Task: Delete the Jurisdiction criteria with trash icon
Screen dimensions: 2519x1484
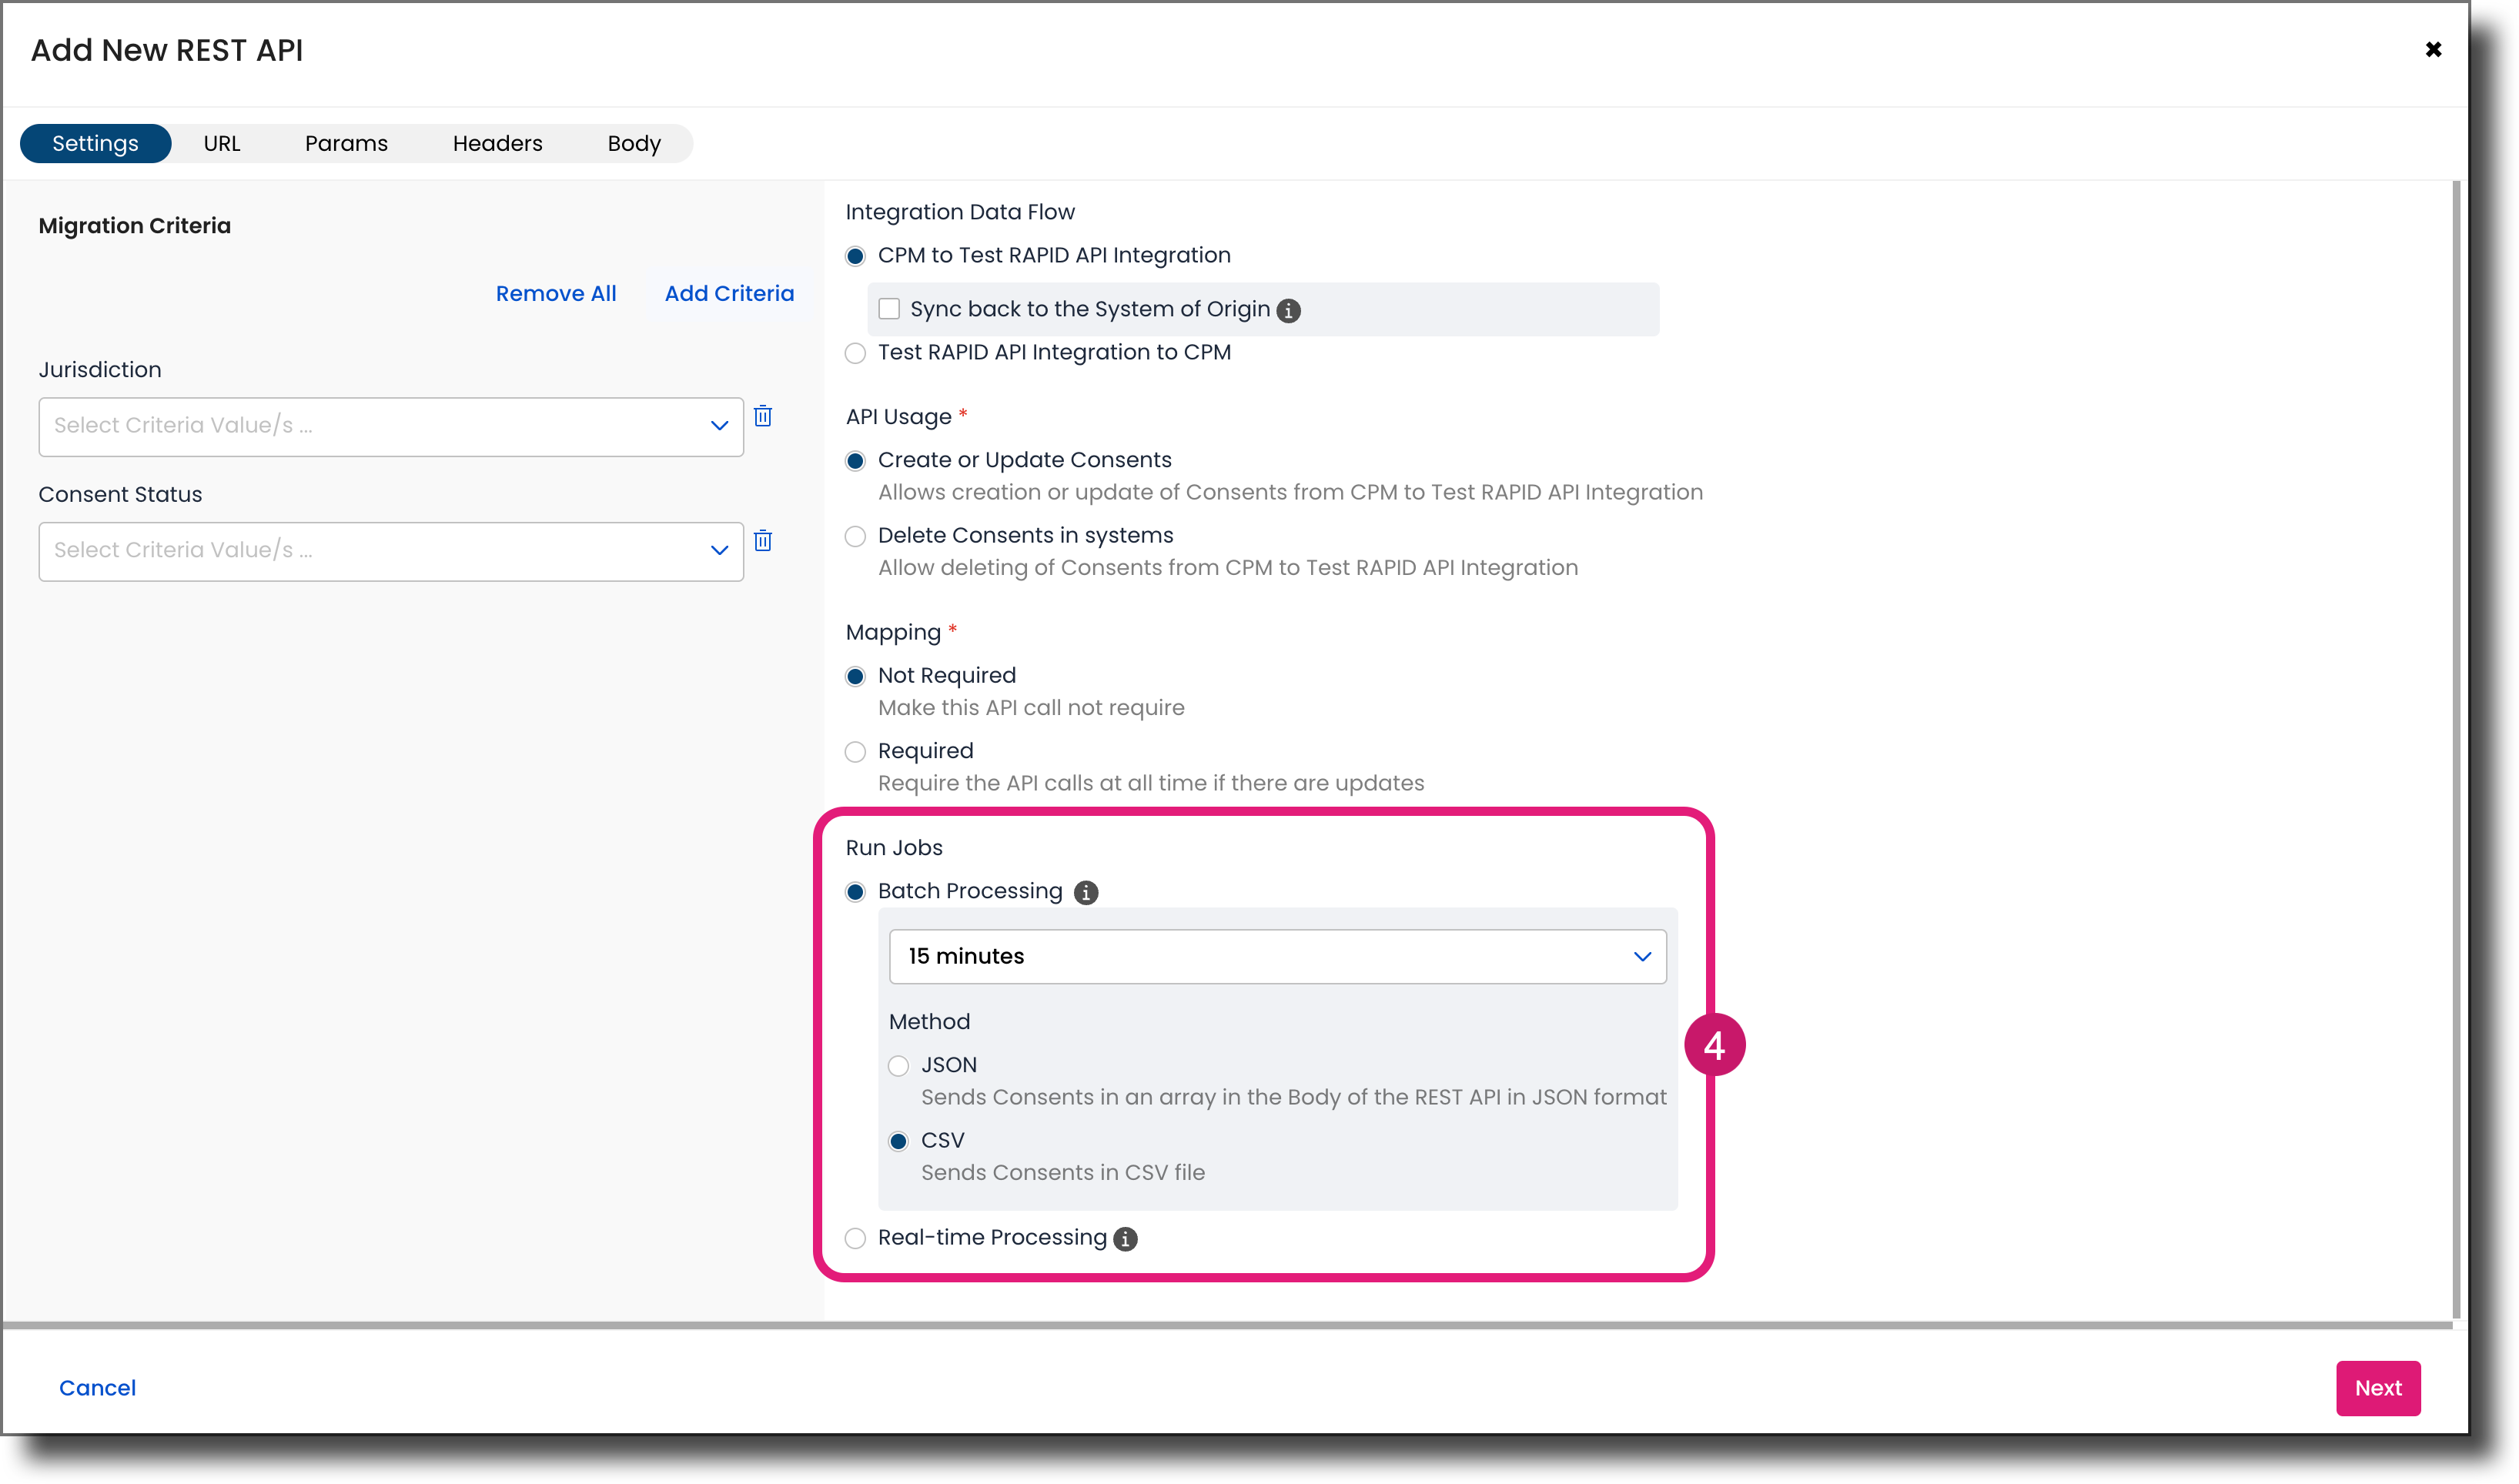Action: (763, 416)
